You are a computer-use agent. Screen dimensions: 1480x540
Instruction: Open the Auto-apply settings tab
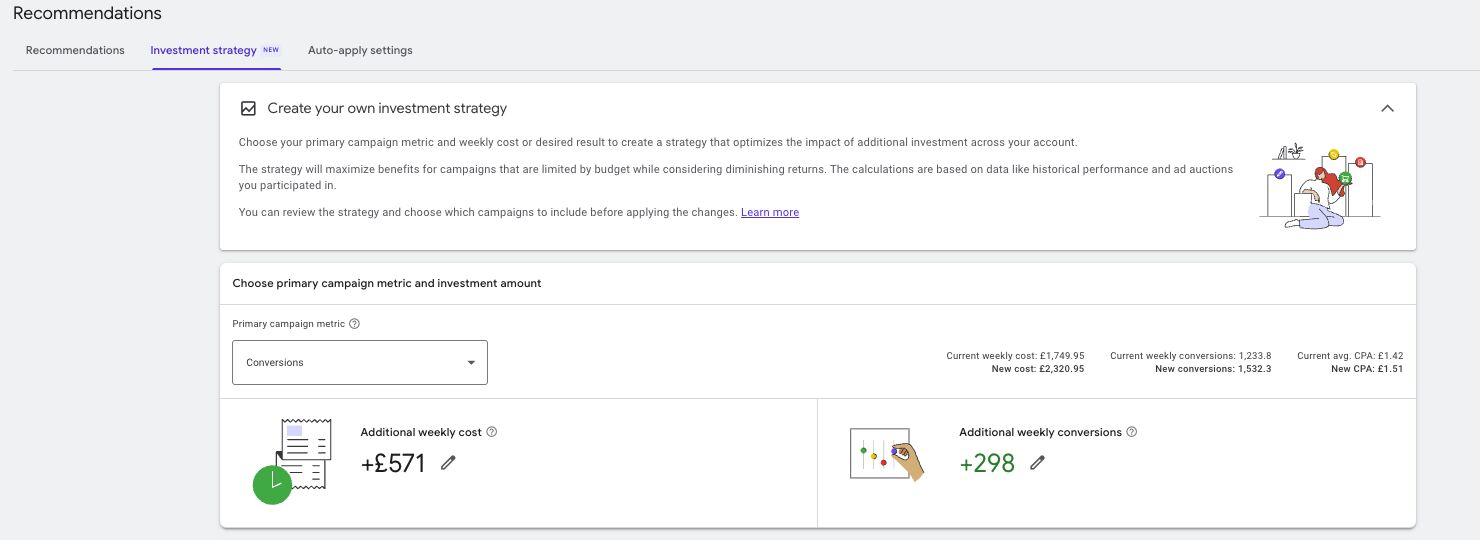[360, 50]
